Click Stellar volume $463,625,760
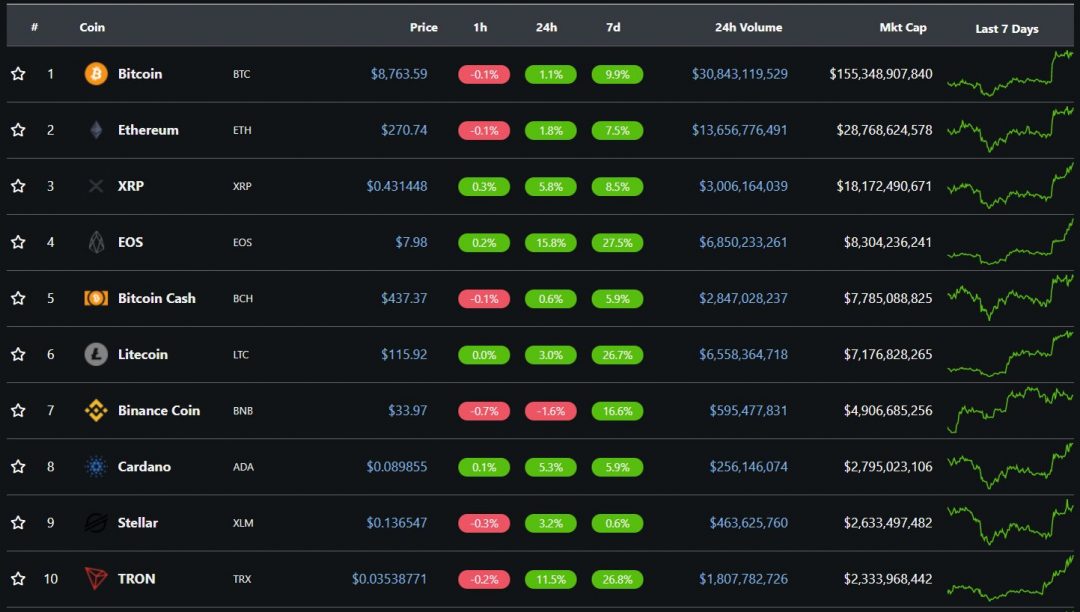The width and height of the screenshot is (1080, 612). (x=749, y=523)
